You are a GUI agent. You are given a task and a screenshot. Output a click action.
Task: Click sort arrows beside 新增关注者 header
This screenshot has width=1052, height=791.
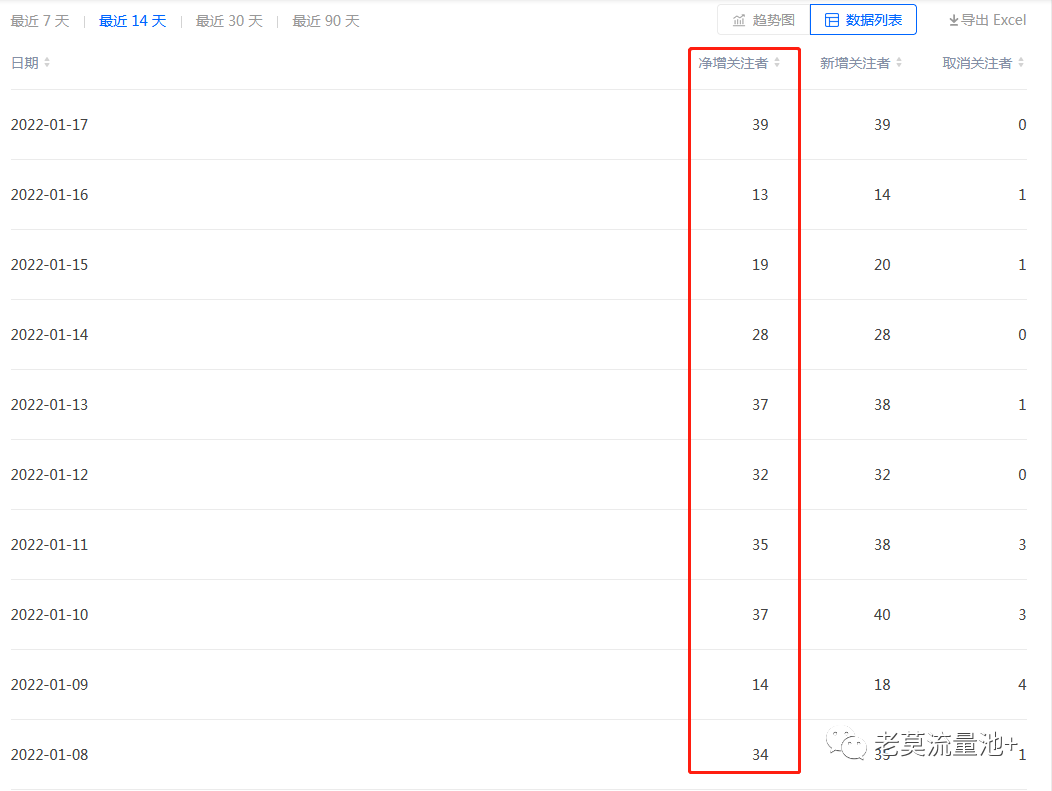(x=899, y=63)
